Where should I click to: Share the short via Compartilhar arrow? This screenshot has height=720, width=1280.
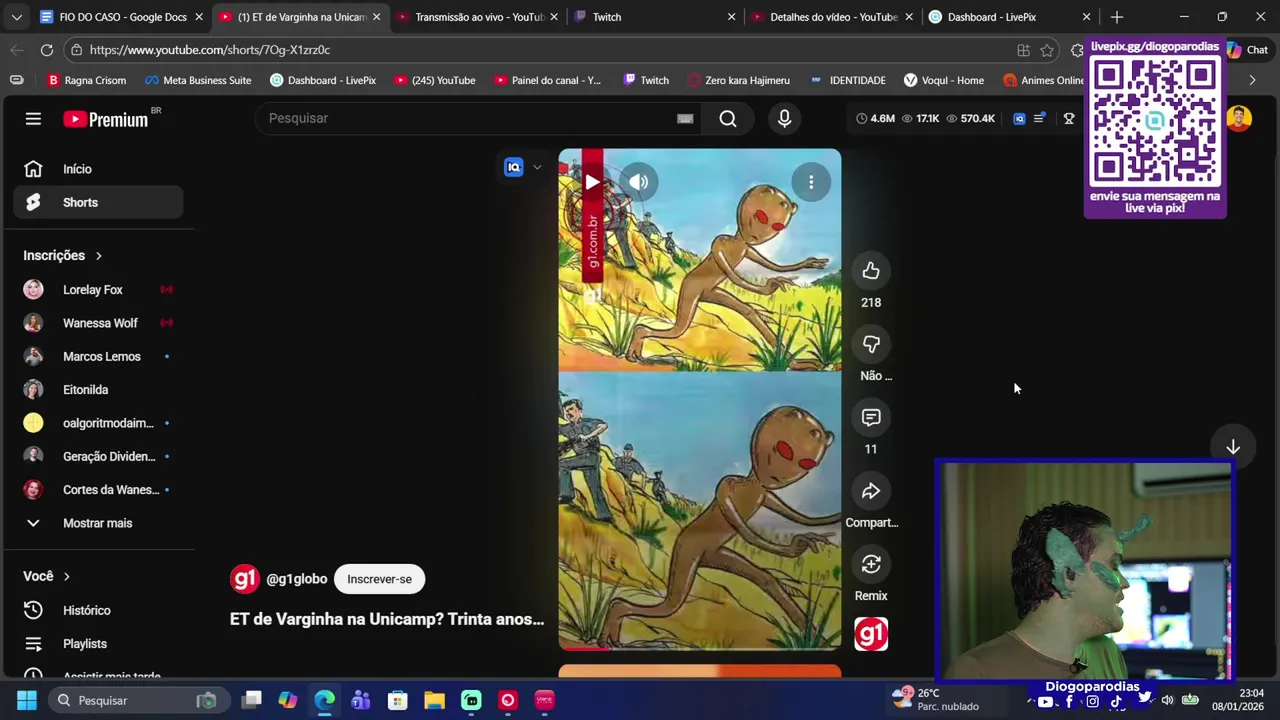871,491
